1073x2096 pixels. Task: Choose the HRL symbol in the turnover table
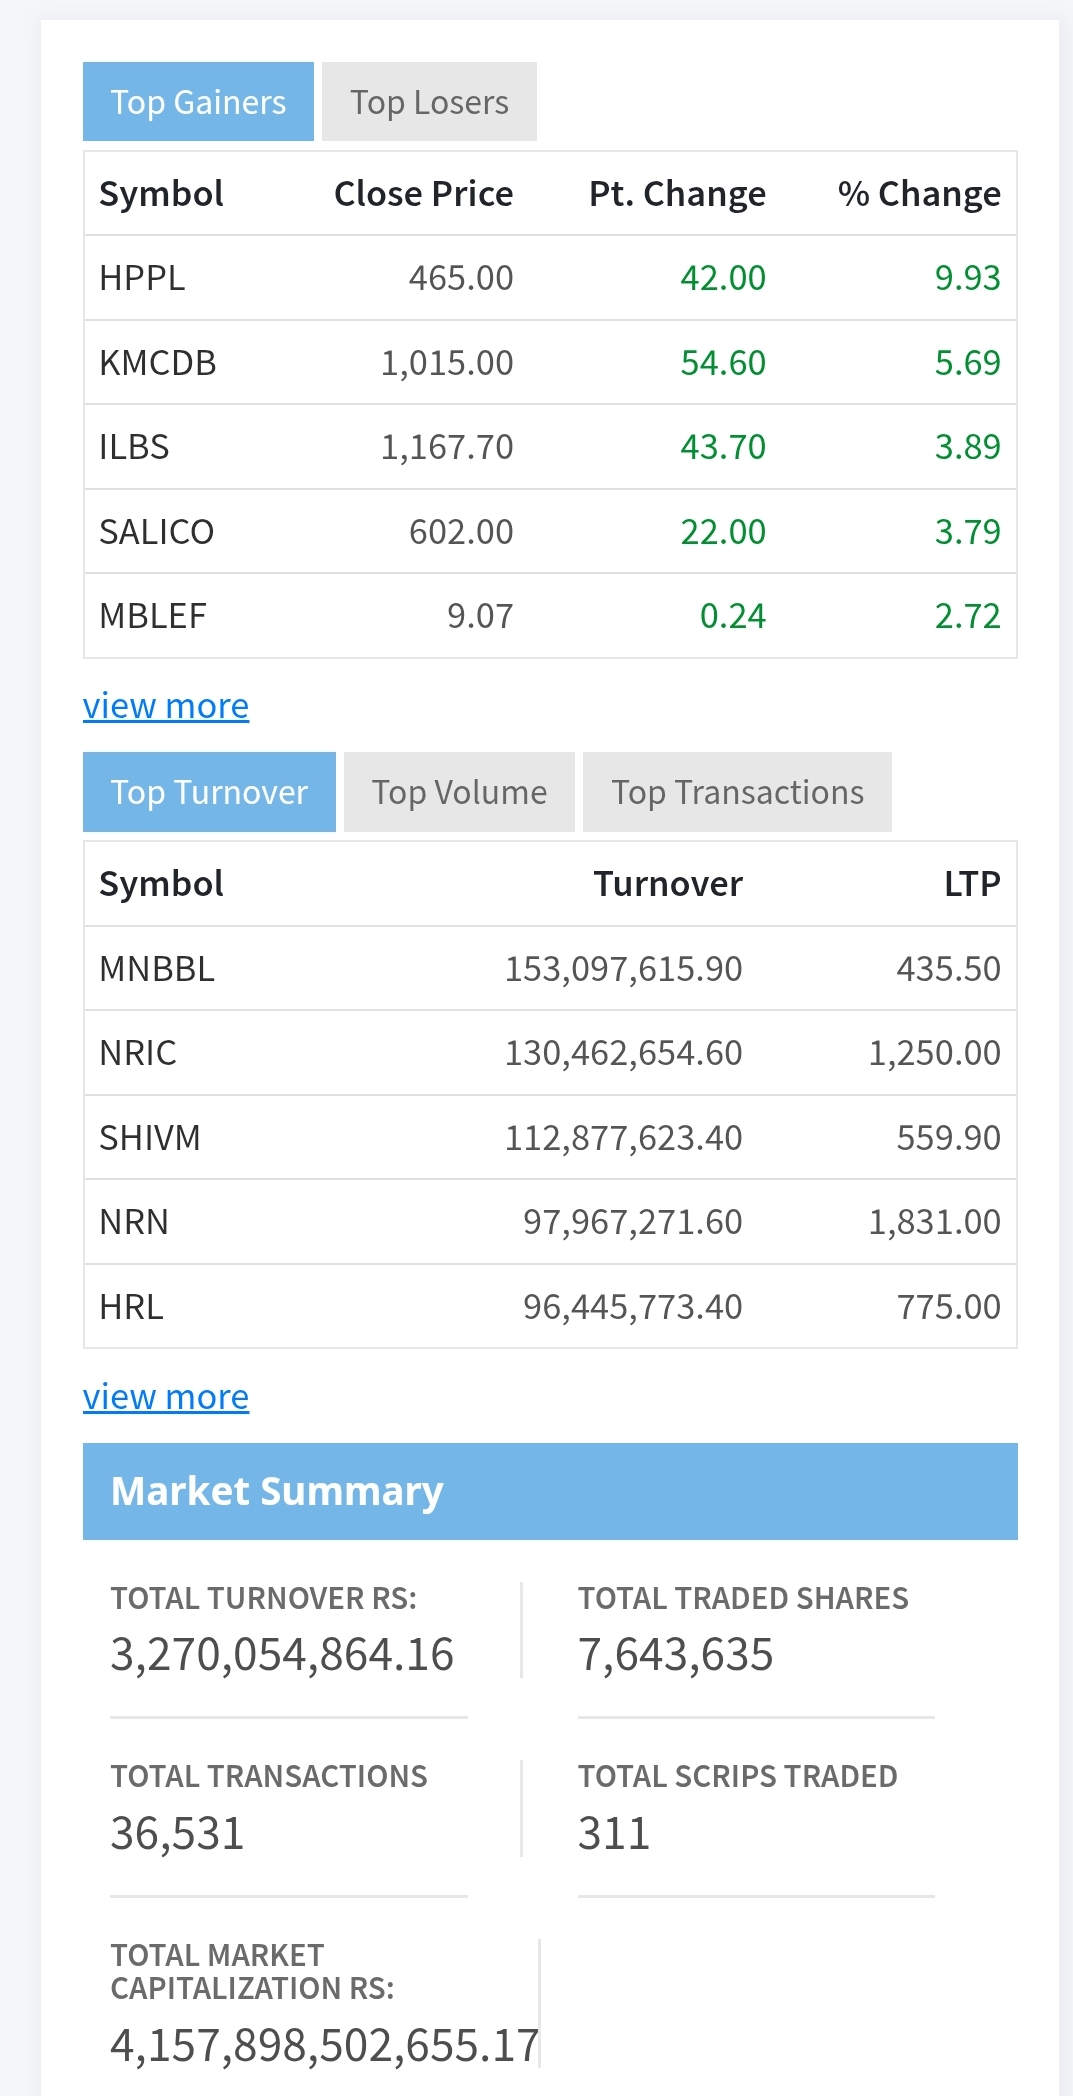pos(131,1307)
